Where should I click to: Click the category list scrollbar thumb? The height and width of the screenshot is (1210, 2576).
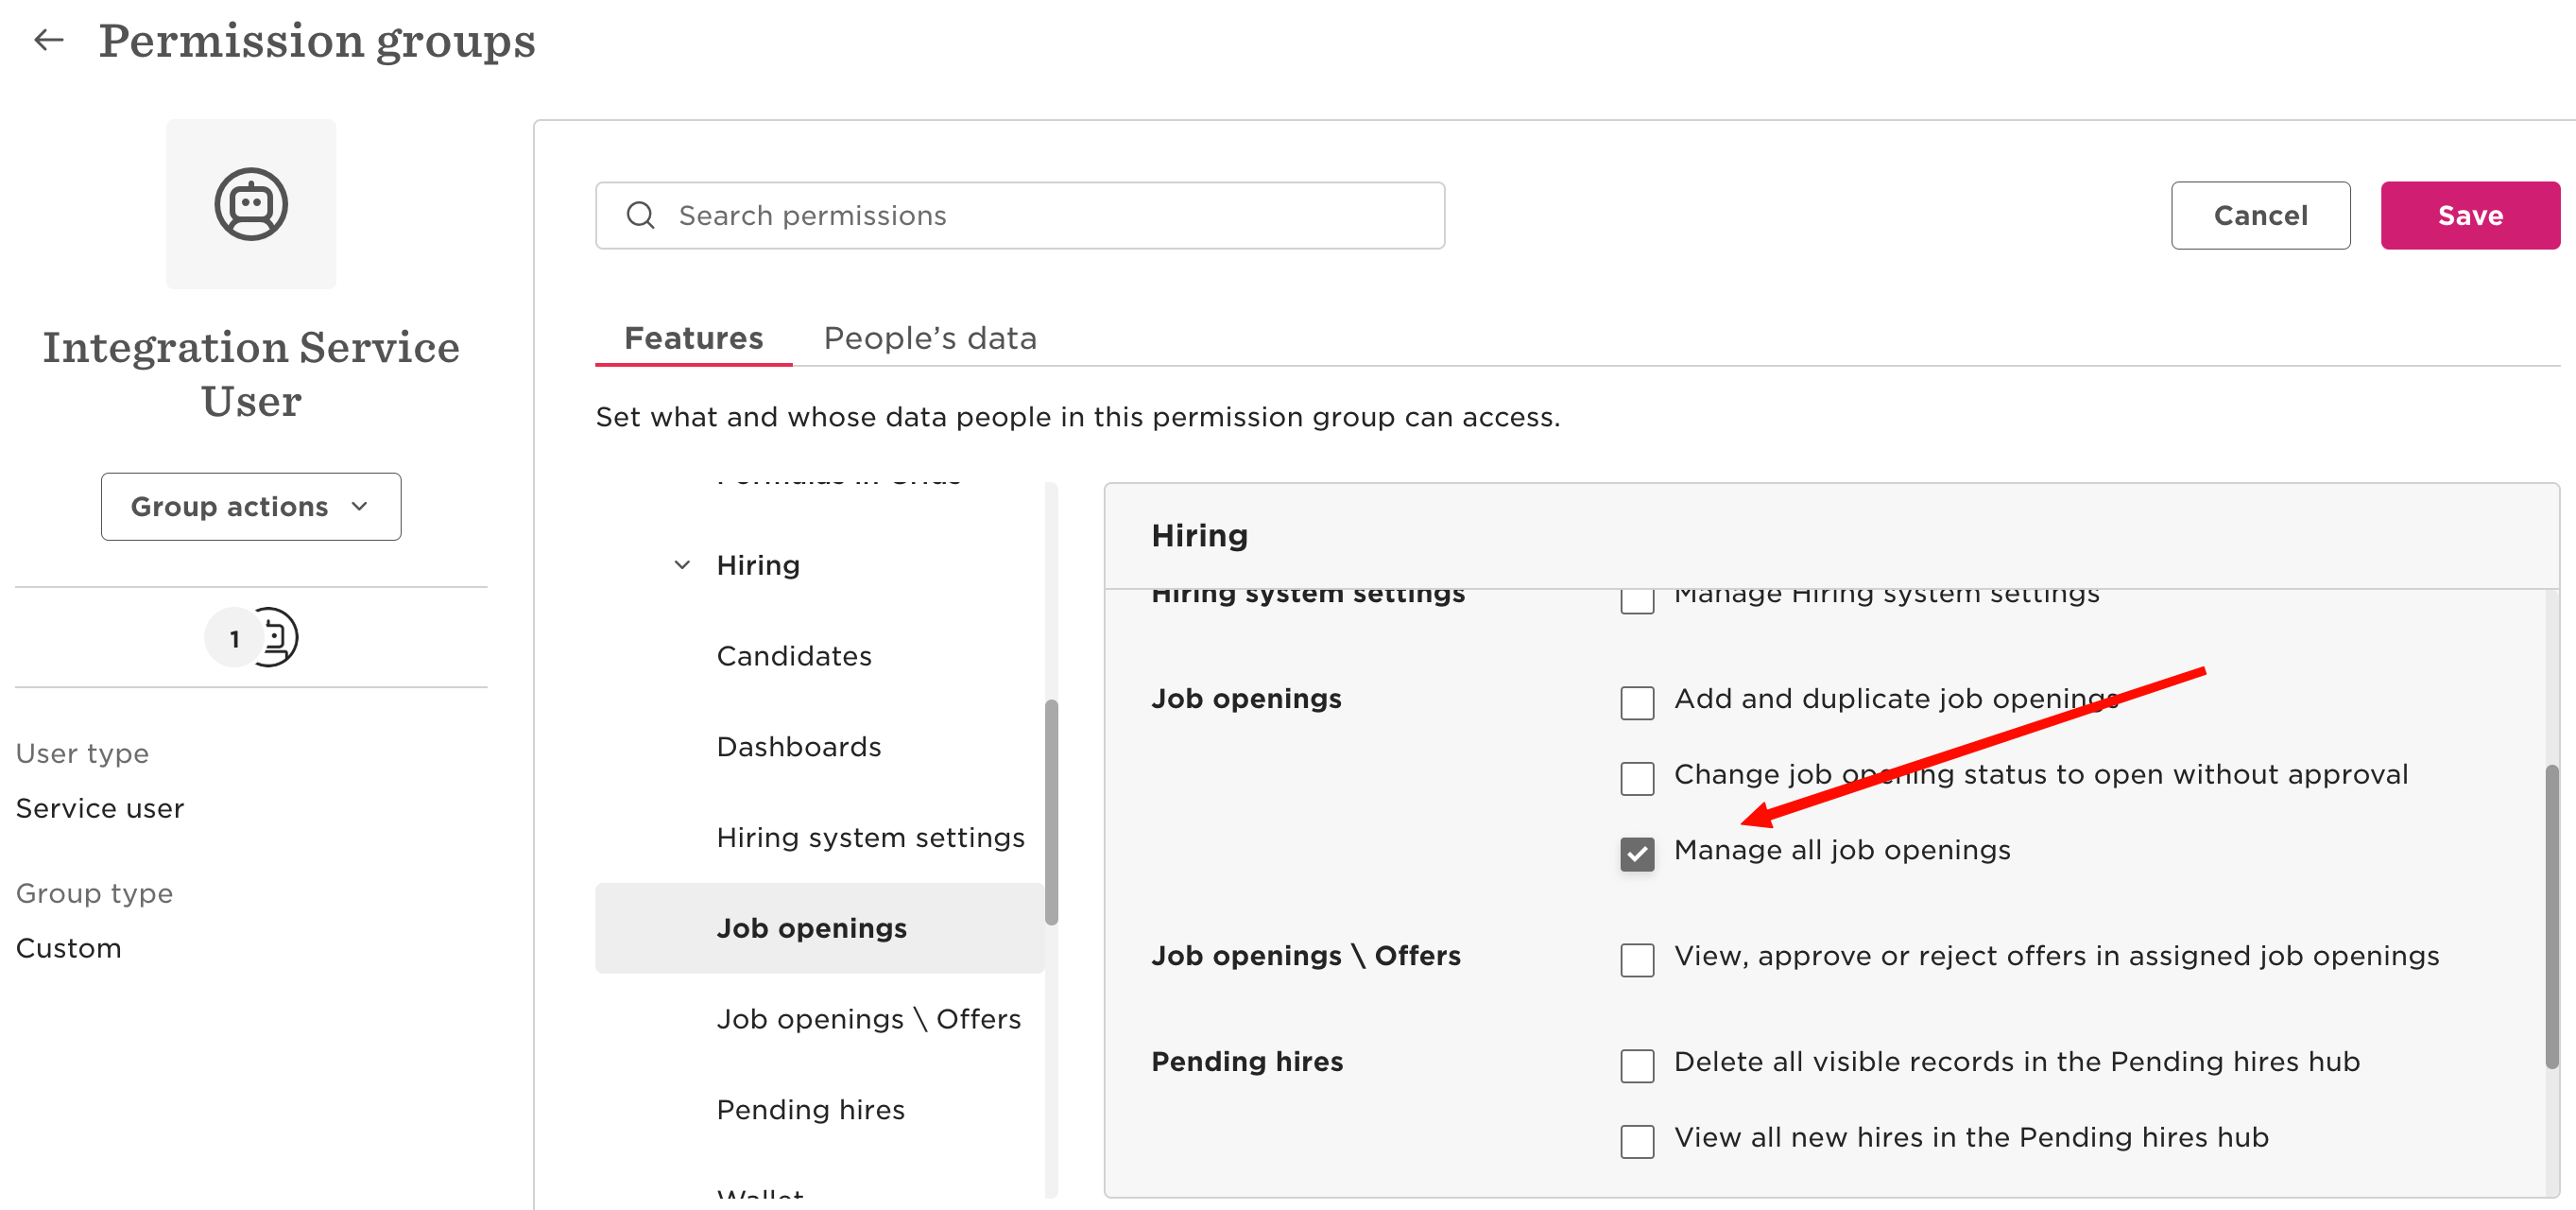(x=1051, y=812)
